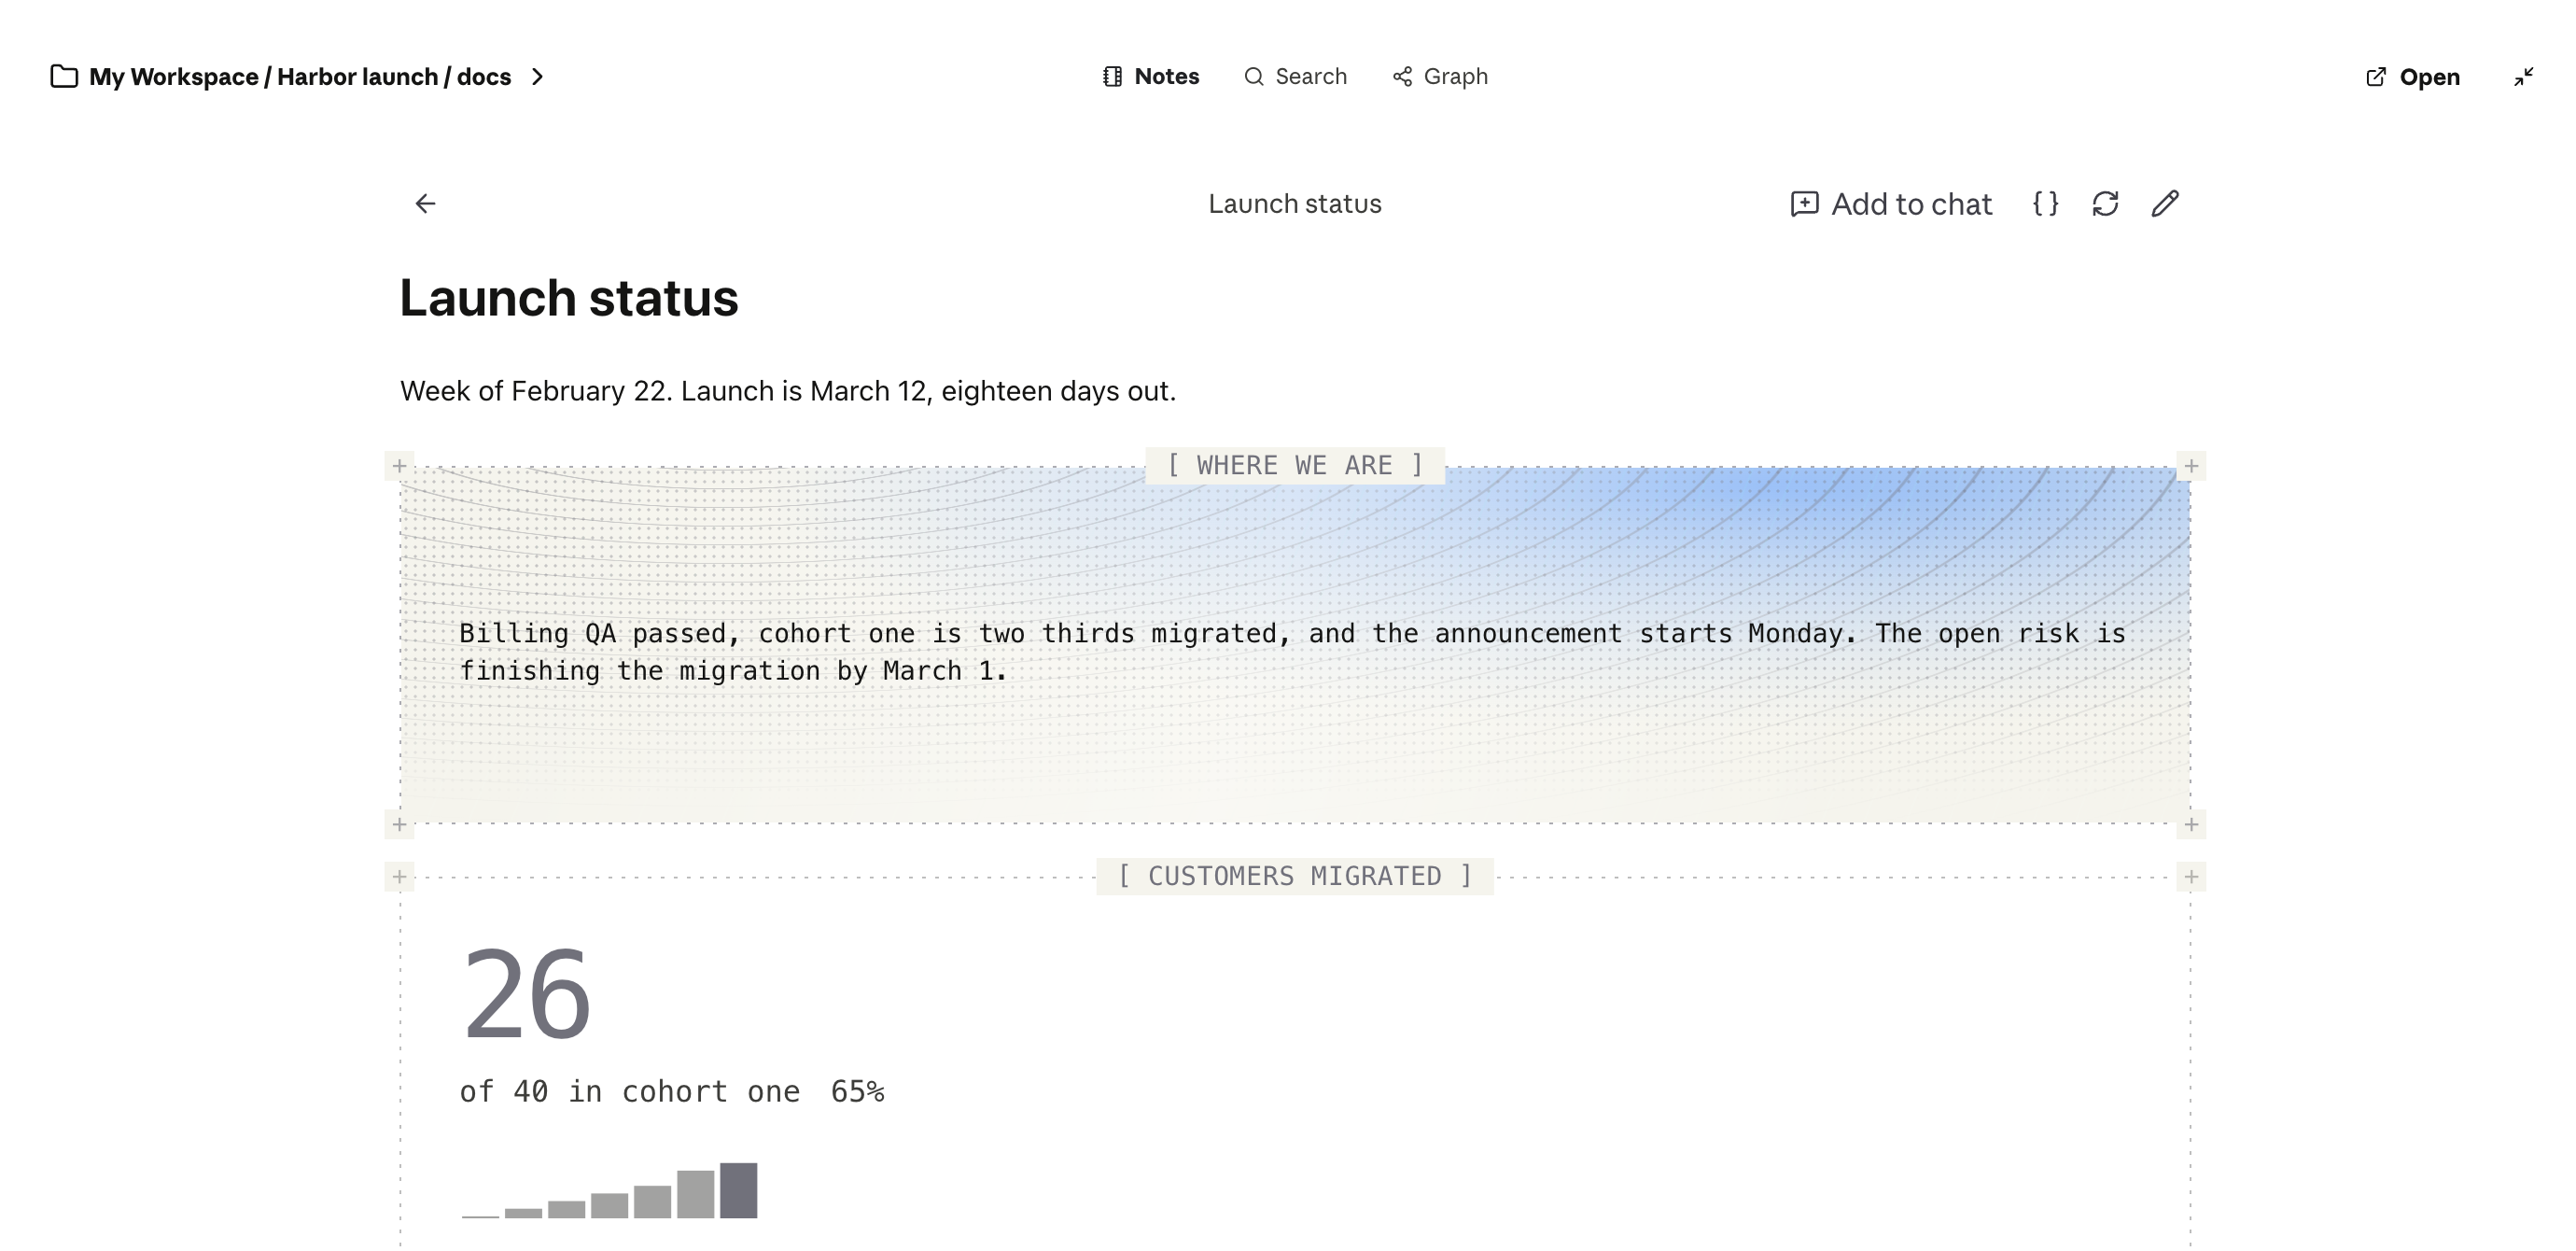Viewport: 2576px width, 1251px height.
Task: Click the folder icon beside My Workspace
Action: point(64,77)
